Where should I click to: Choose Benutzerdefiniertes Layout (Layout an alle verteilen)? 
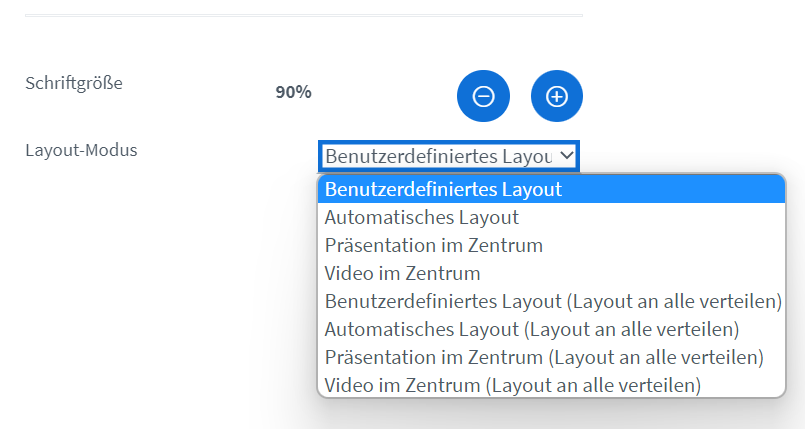pos(551,301)
